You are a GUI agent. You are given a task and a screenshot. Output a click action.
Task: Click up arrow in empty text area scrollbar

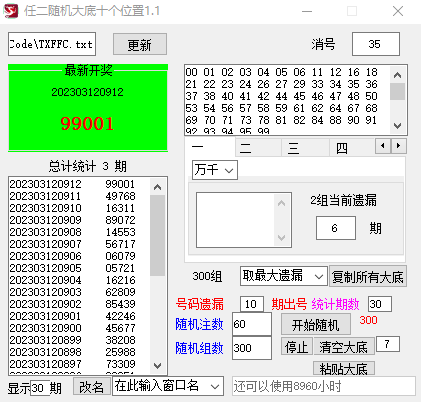tap(282, 203)
